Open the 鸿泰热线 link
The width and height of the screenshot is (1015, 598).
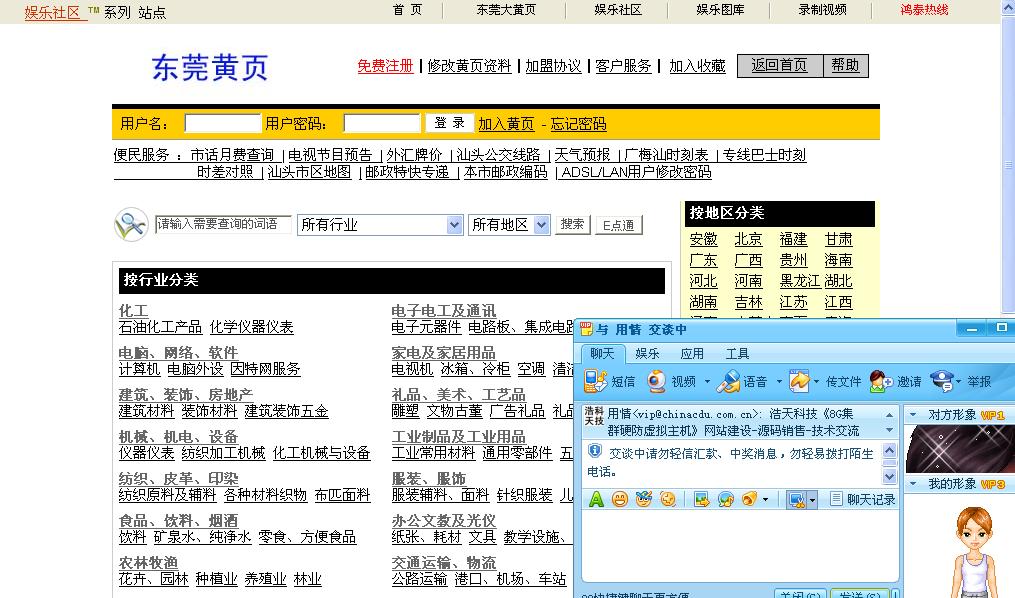(924, 10)
